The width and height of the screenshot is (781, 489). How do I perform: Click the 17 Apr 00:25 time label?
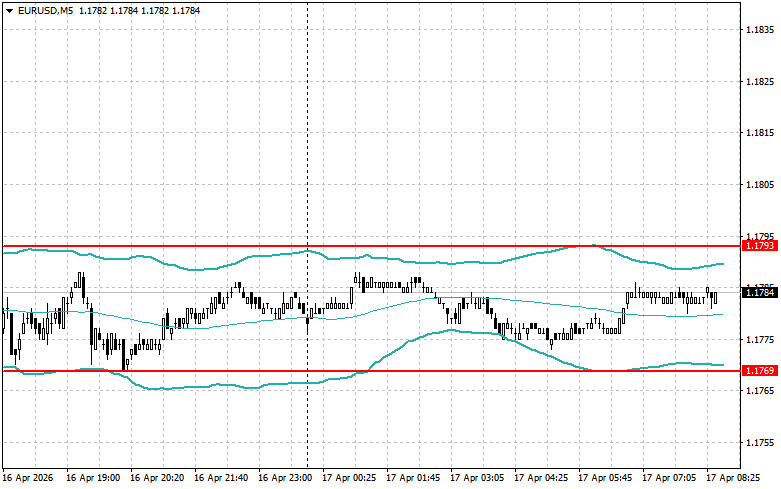pos(349,478)
